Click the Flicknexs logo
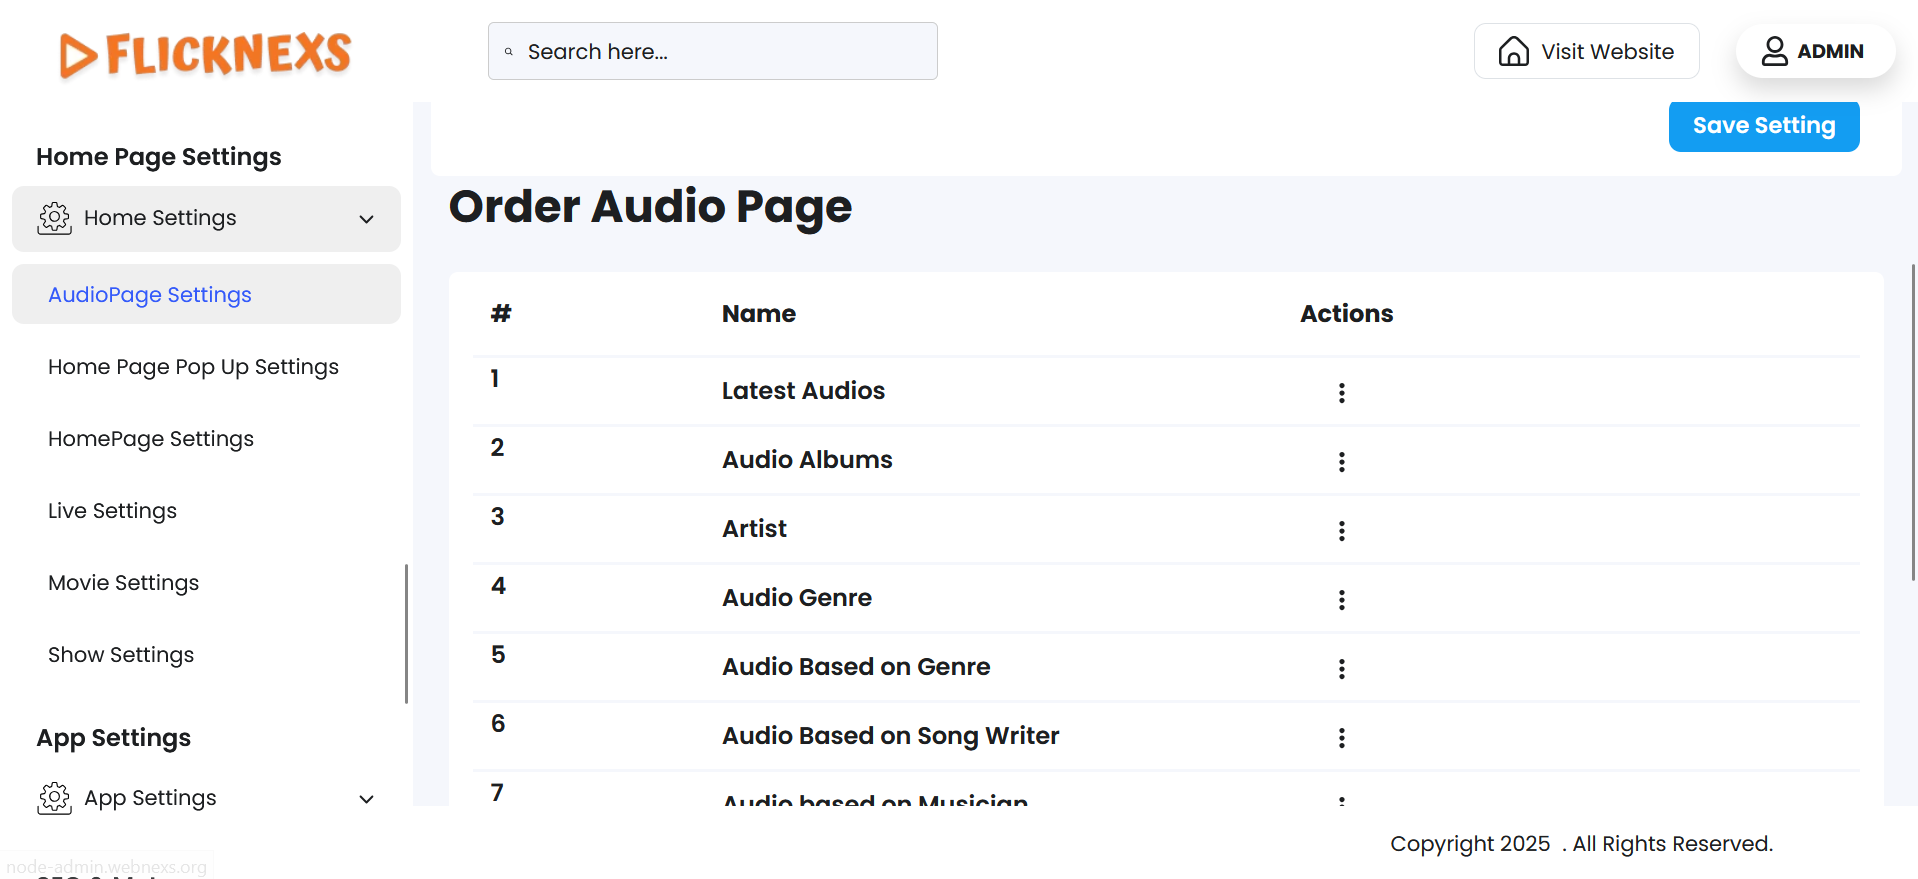This screenshot has width=1918, height=879. pyautogui.click(x=205, y=54)
